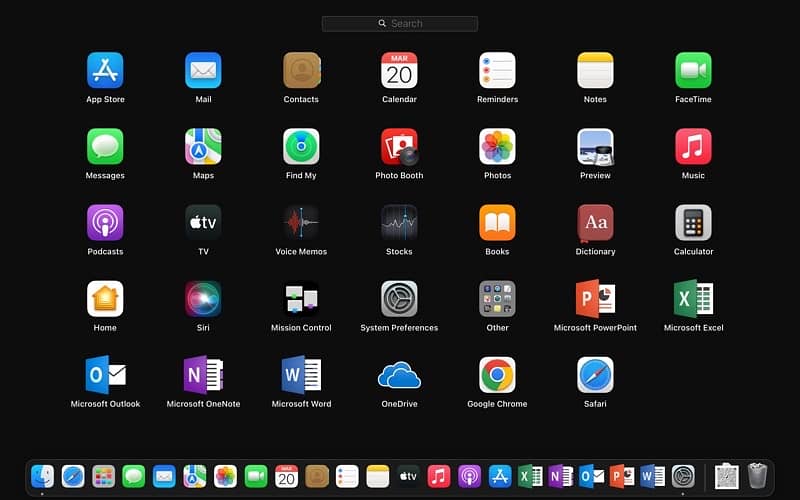This screenshot has width=800, height=500.
Task: Click Finder icon in the Dock
Action: pos(42,476)
